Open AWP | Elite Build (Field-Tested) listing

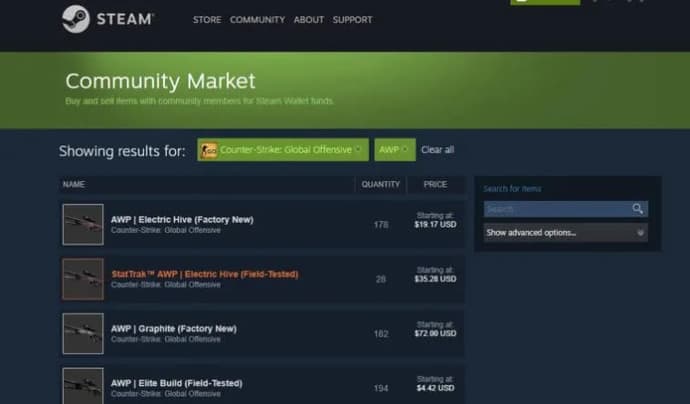click(x=176, y=383)
